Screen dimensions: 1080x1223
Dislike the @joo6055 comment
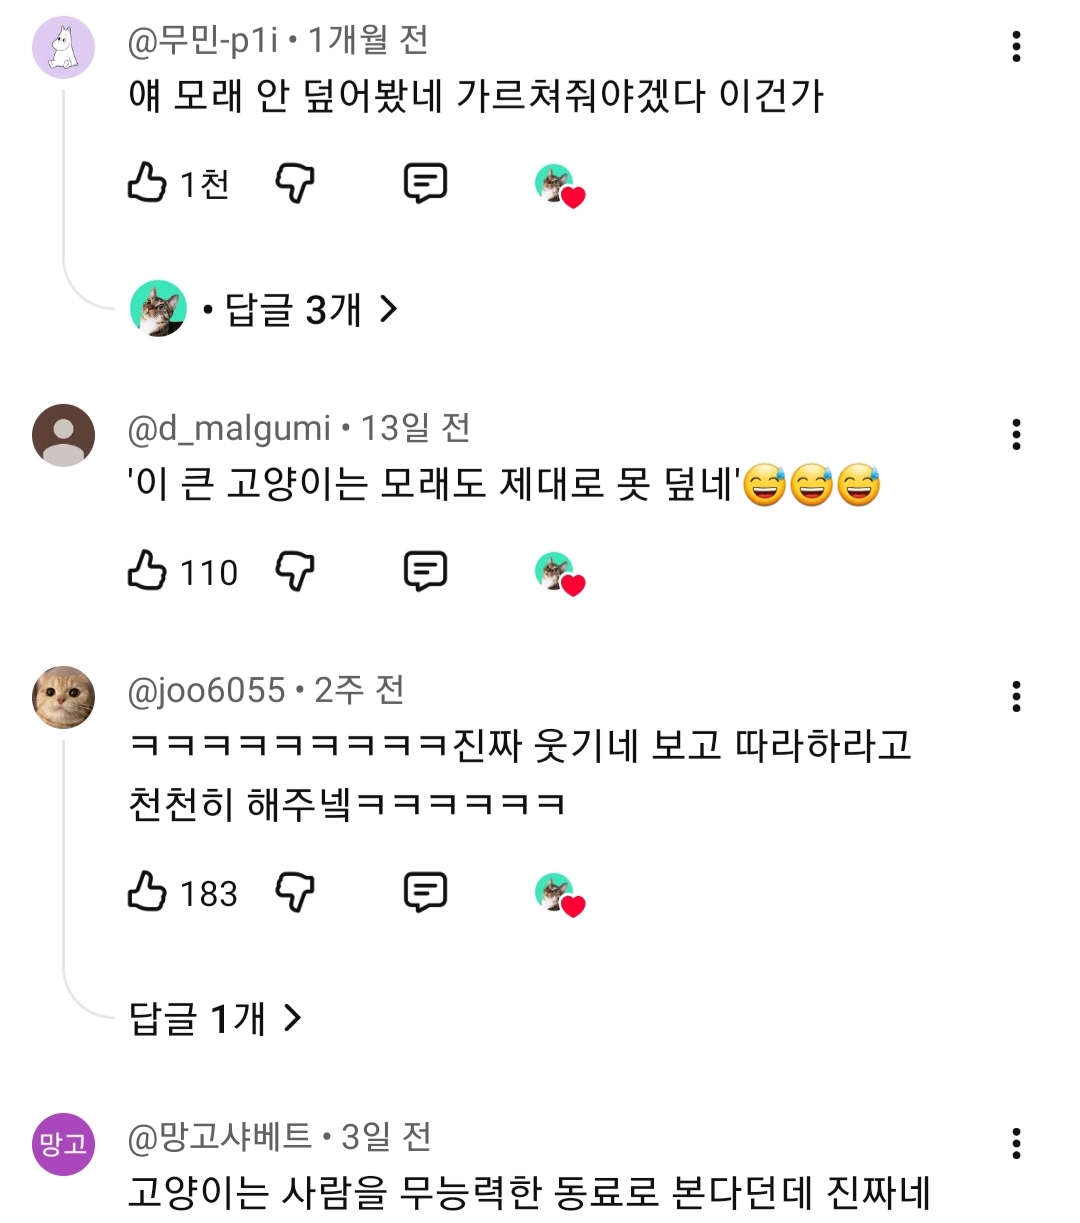[295, 892]
